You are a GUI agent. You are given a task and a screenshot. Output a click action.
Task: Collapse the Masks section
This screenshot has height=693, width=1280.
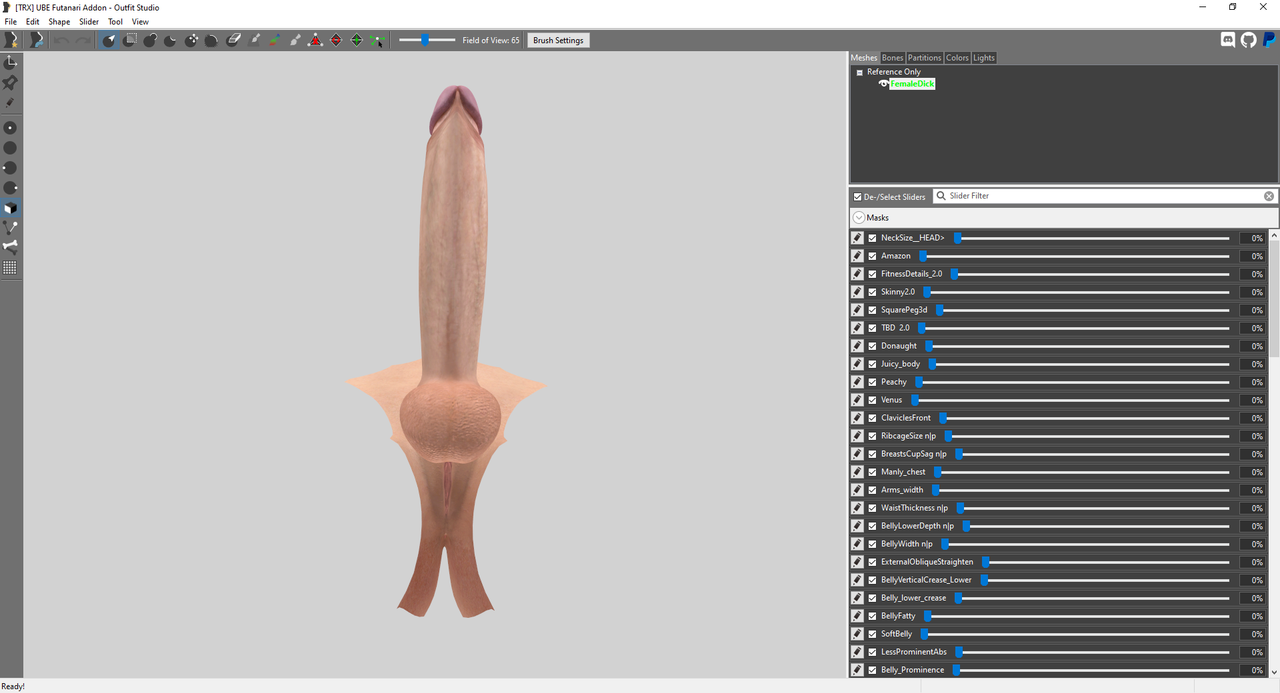[859, 217]
